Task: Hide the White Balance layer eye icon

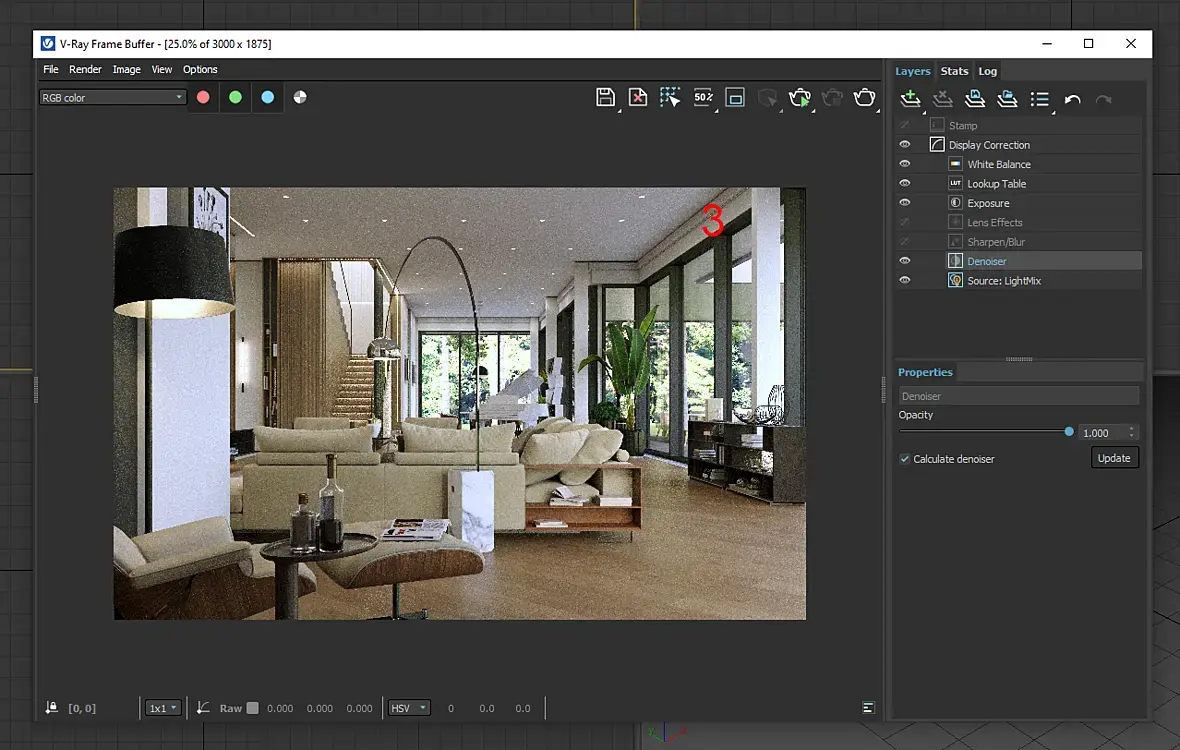Action: point(905,164)
